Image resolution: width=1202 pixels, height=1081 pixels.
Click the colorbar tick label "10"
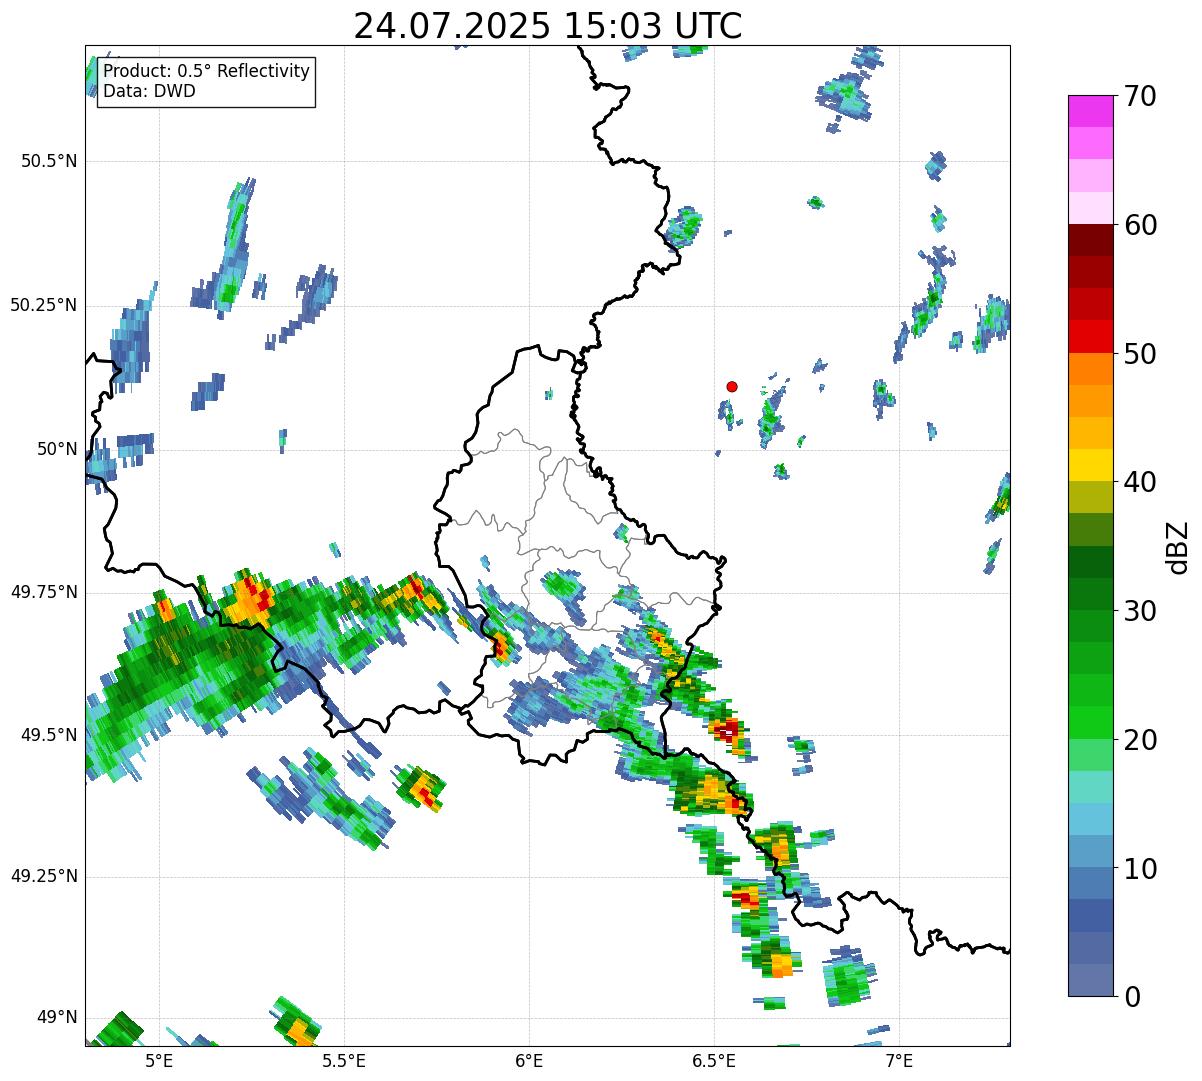tap(1139, 868)
